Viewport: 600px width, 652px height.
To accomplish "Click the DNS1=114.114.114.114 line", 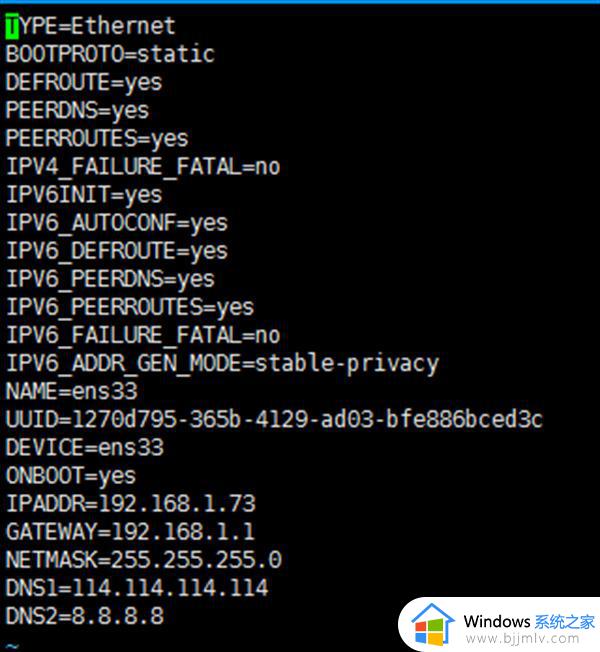I will pos(137,587).
